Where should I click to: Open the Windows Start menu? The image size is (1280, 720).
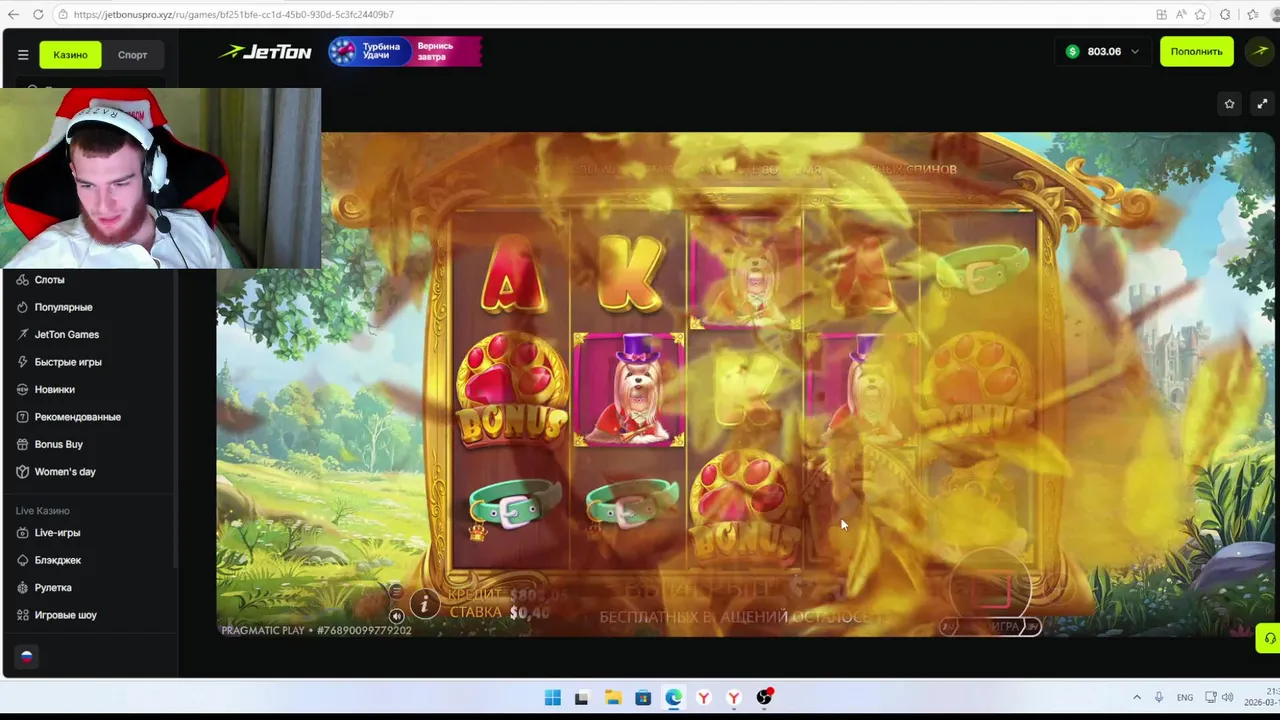552,698
